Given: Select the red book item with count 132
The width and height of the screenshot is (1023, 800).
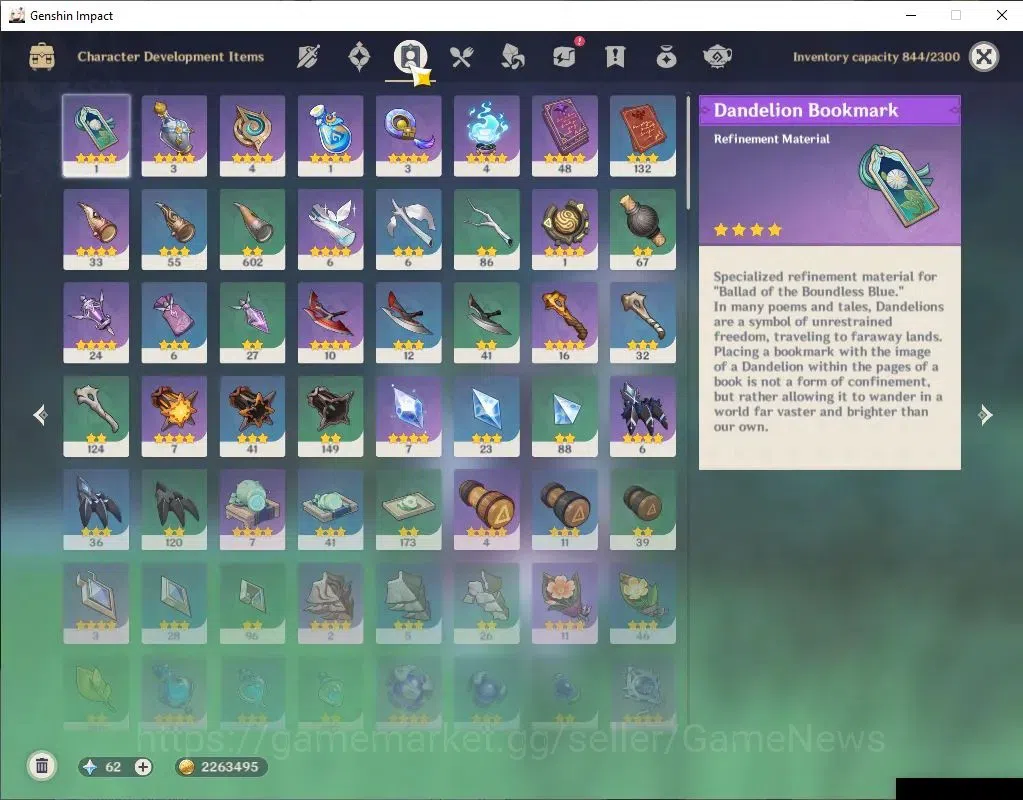Looking at the screenshot, I should [643, 136].
